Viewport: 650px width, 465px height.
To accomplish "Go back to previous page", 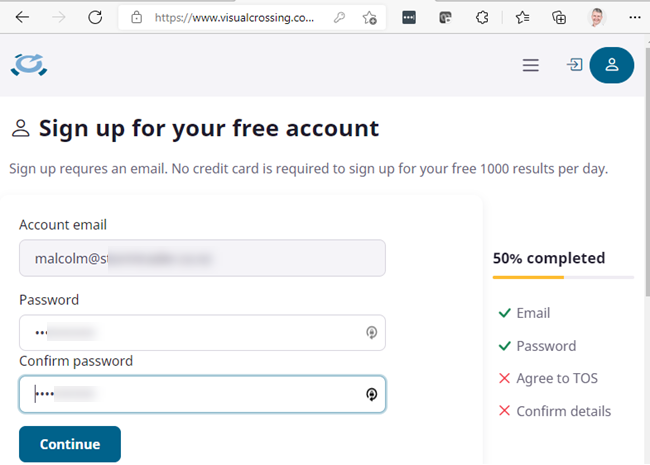I will coord(22,17).
